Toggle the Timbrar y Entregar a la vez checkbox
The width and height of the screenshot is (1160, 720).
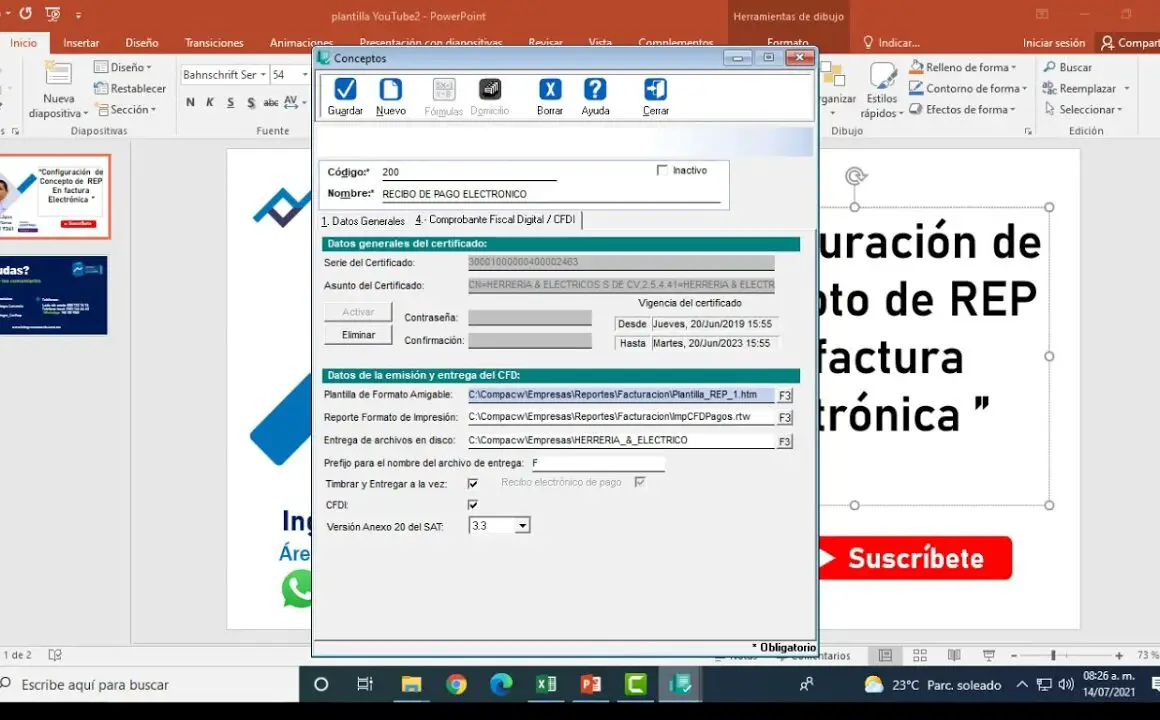pyautogui.click(x=473, y=483)
